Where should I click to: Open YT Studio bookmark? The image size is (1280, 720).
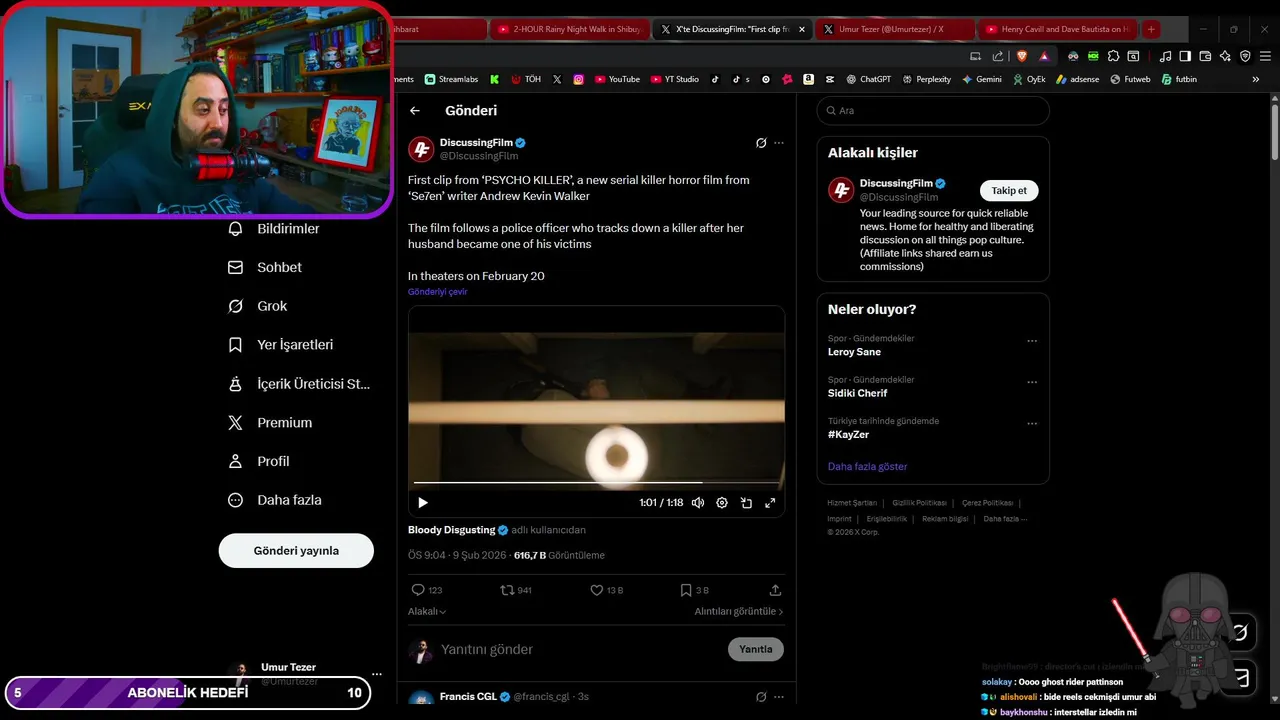point(675,79)
